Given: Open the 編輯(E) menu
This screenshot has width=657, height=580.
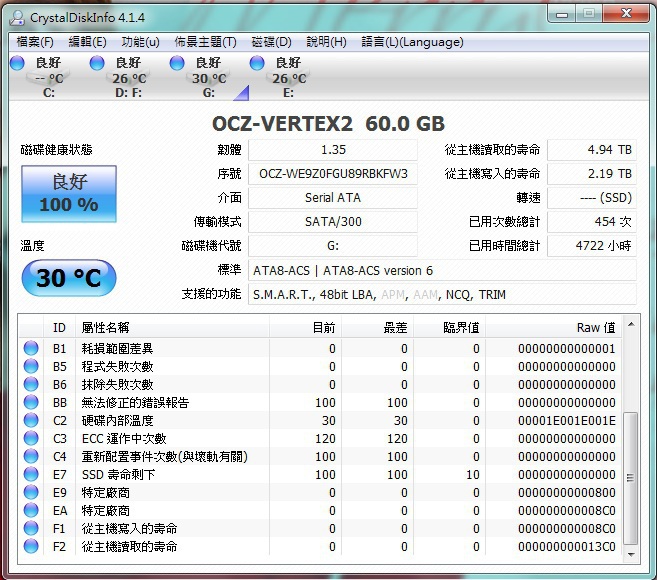Looking at the screenshot, I should 87,42.
